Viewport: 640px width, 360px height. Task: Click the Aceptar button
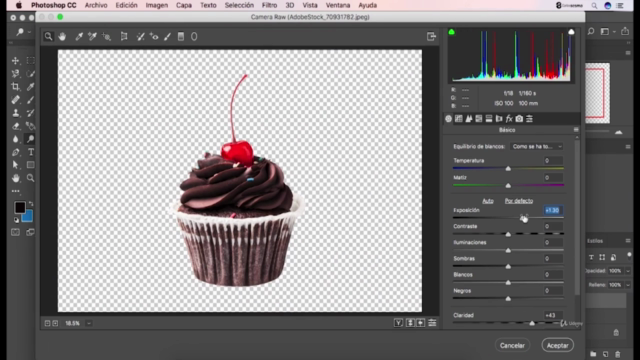coord(558,345)
